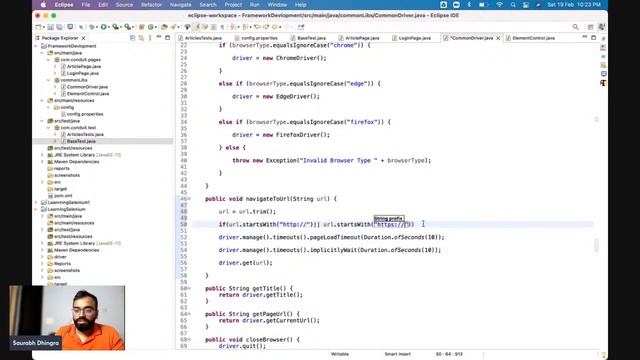Maximize the Package Explorer view
The height and width of the screenshot is (360, 640).
click(167, 38)
